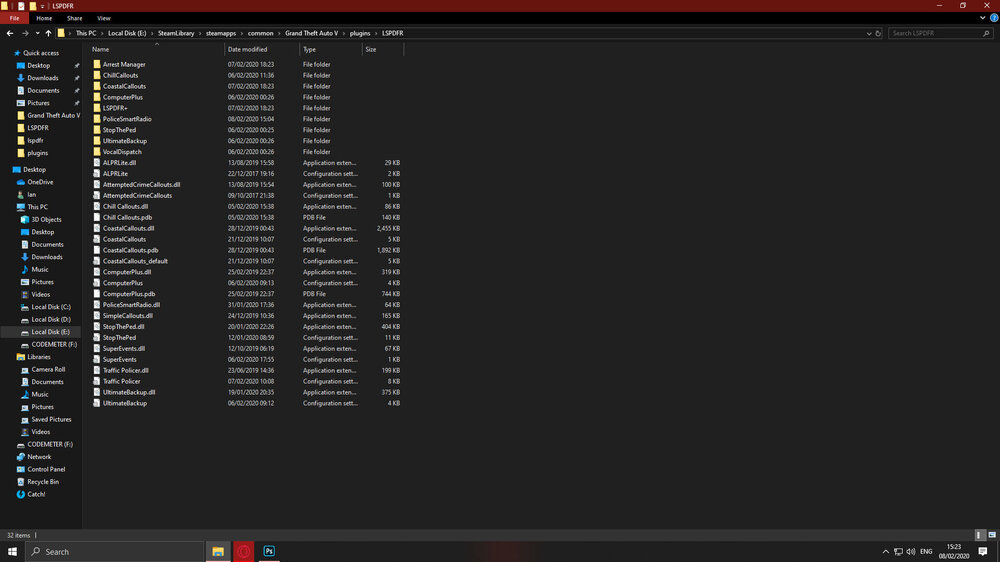Expand the ribbon with chevron
This screenshot has height=562, width=1000.
click(982, 18)
